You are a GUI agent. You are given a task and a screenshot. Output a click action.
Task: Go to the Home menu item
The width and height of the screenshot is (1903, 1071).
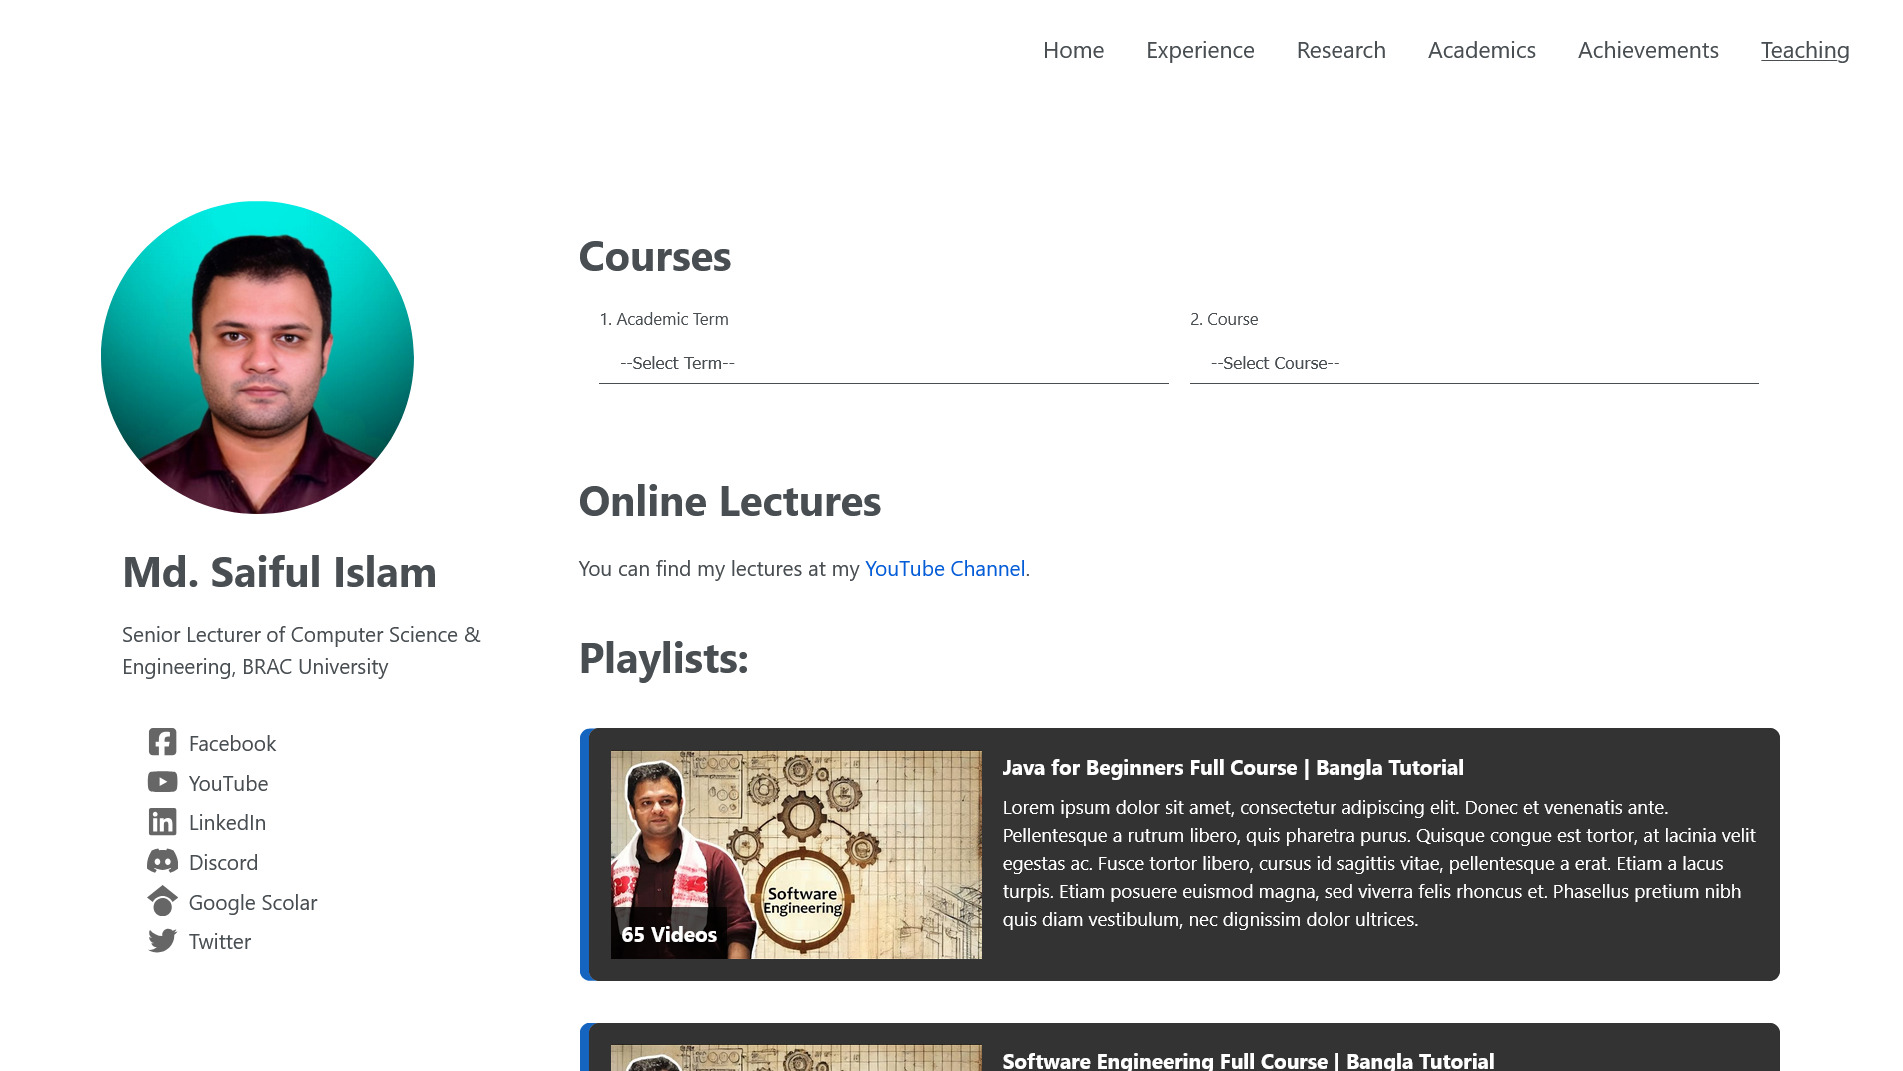[1073, 50]
